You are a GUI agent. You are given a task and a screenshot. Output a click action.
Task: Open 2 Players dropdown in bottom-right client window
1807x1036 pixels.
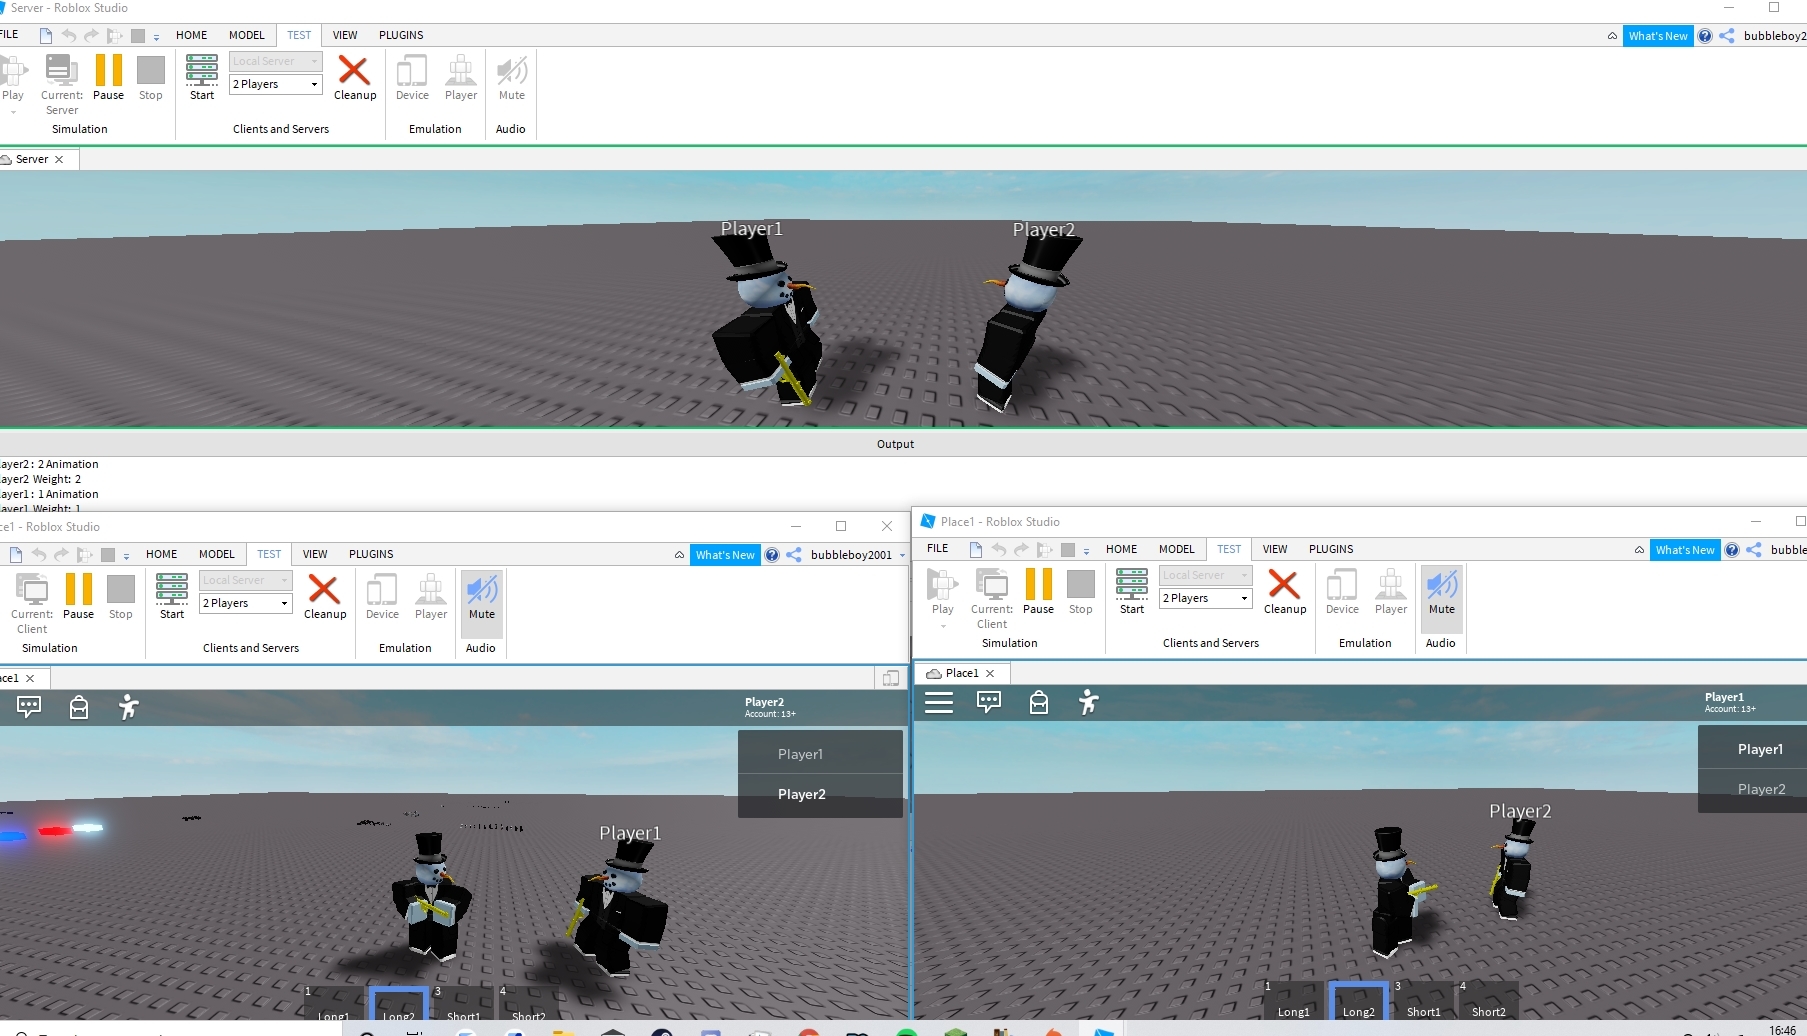(1206, 598)
